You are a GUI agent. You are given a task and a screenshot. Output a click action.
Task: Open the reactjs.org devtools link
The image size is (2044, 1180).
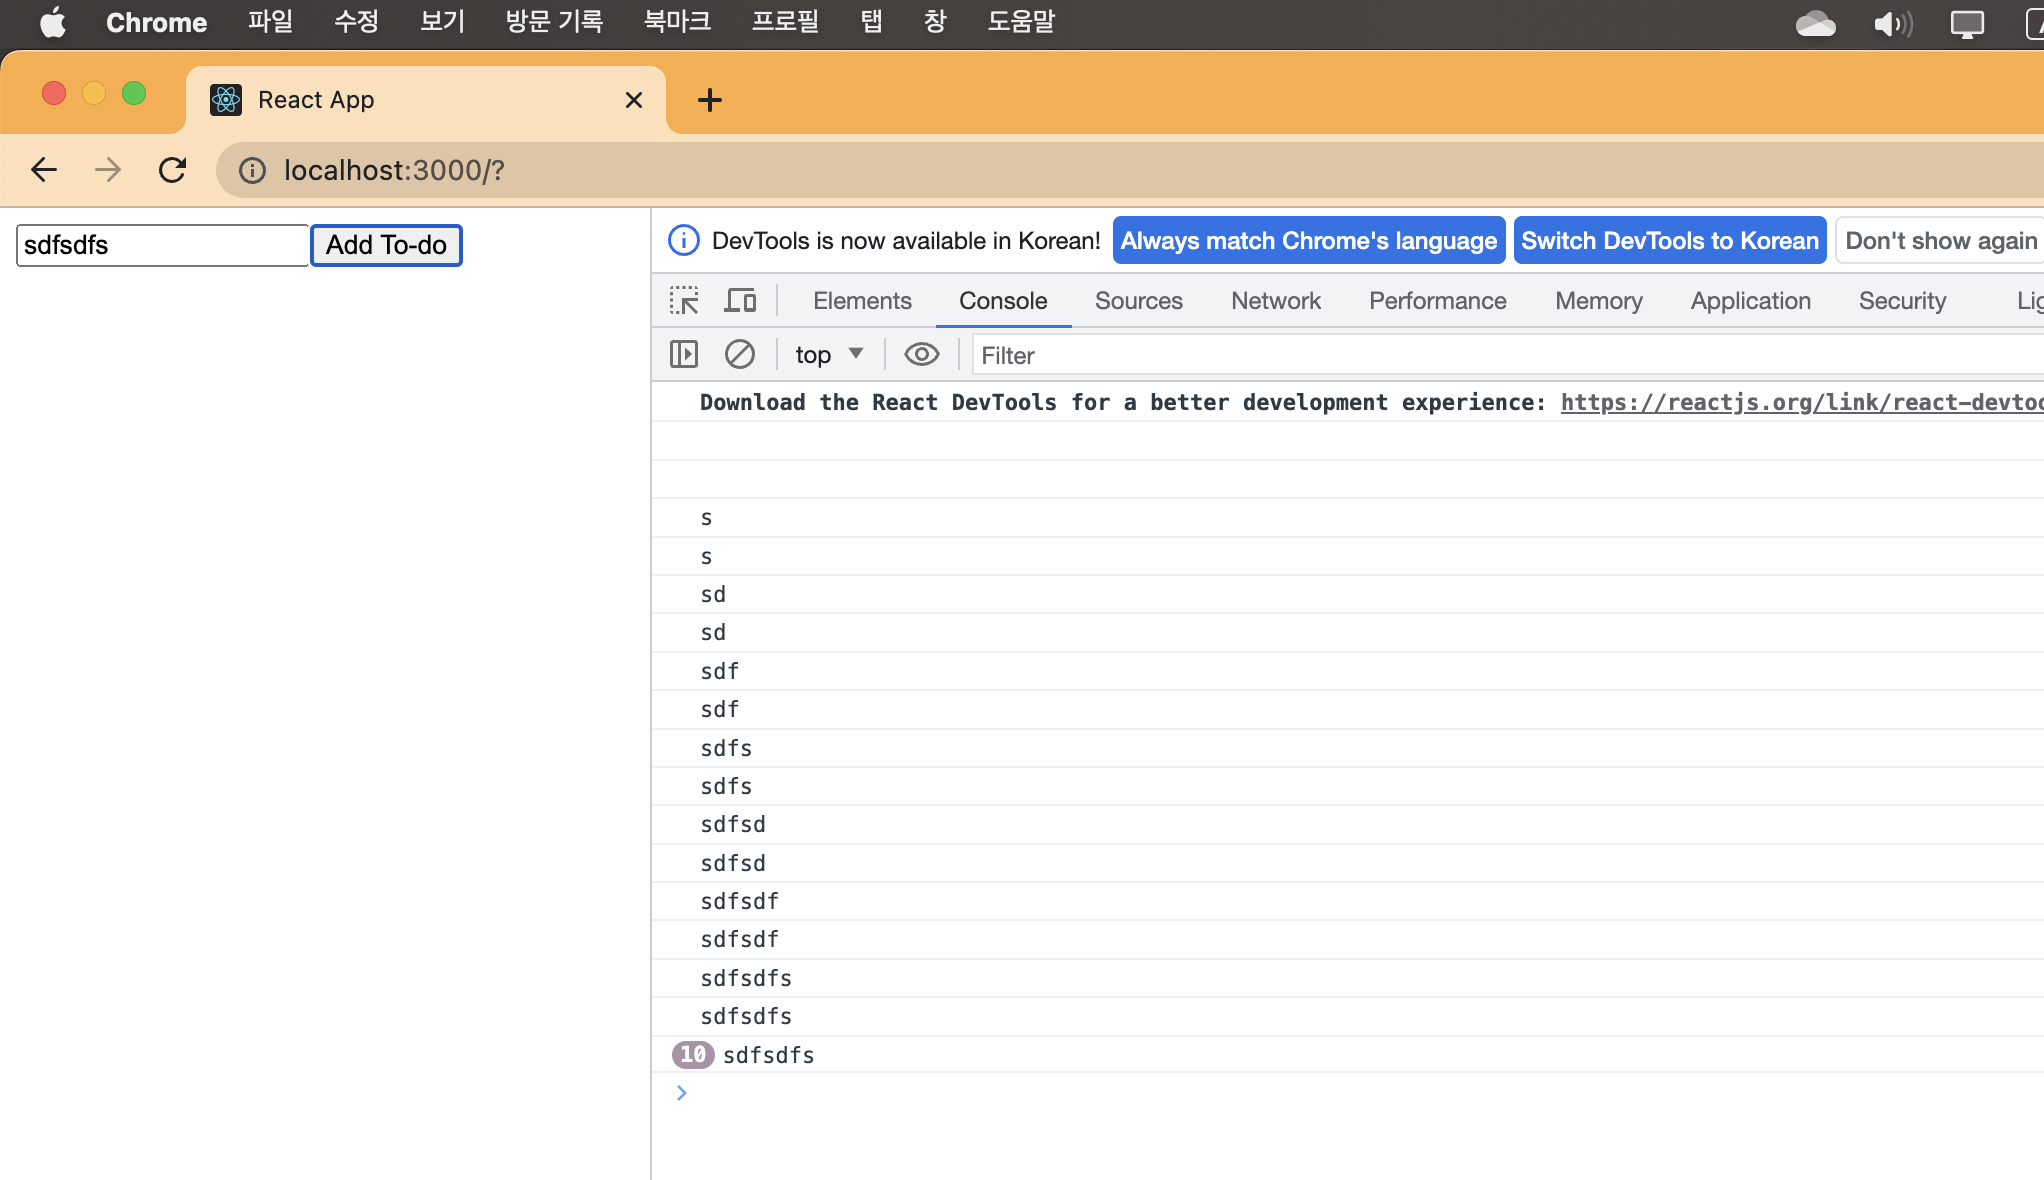tap(1800, 402)
